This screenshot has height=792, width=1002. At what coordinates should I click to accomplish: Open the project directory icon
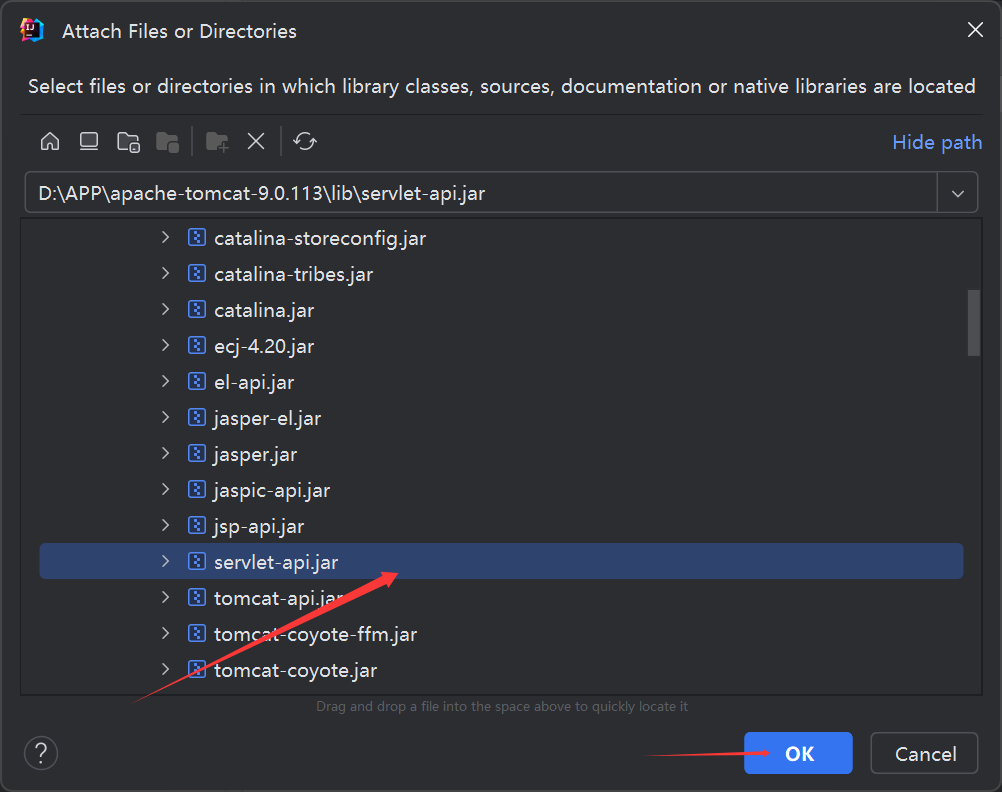point(128,142)
